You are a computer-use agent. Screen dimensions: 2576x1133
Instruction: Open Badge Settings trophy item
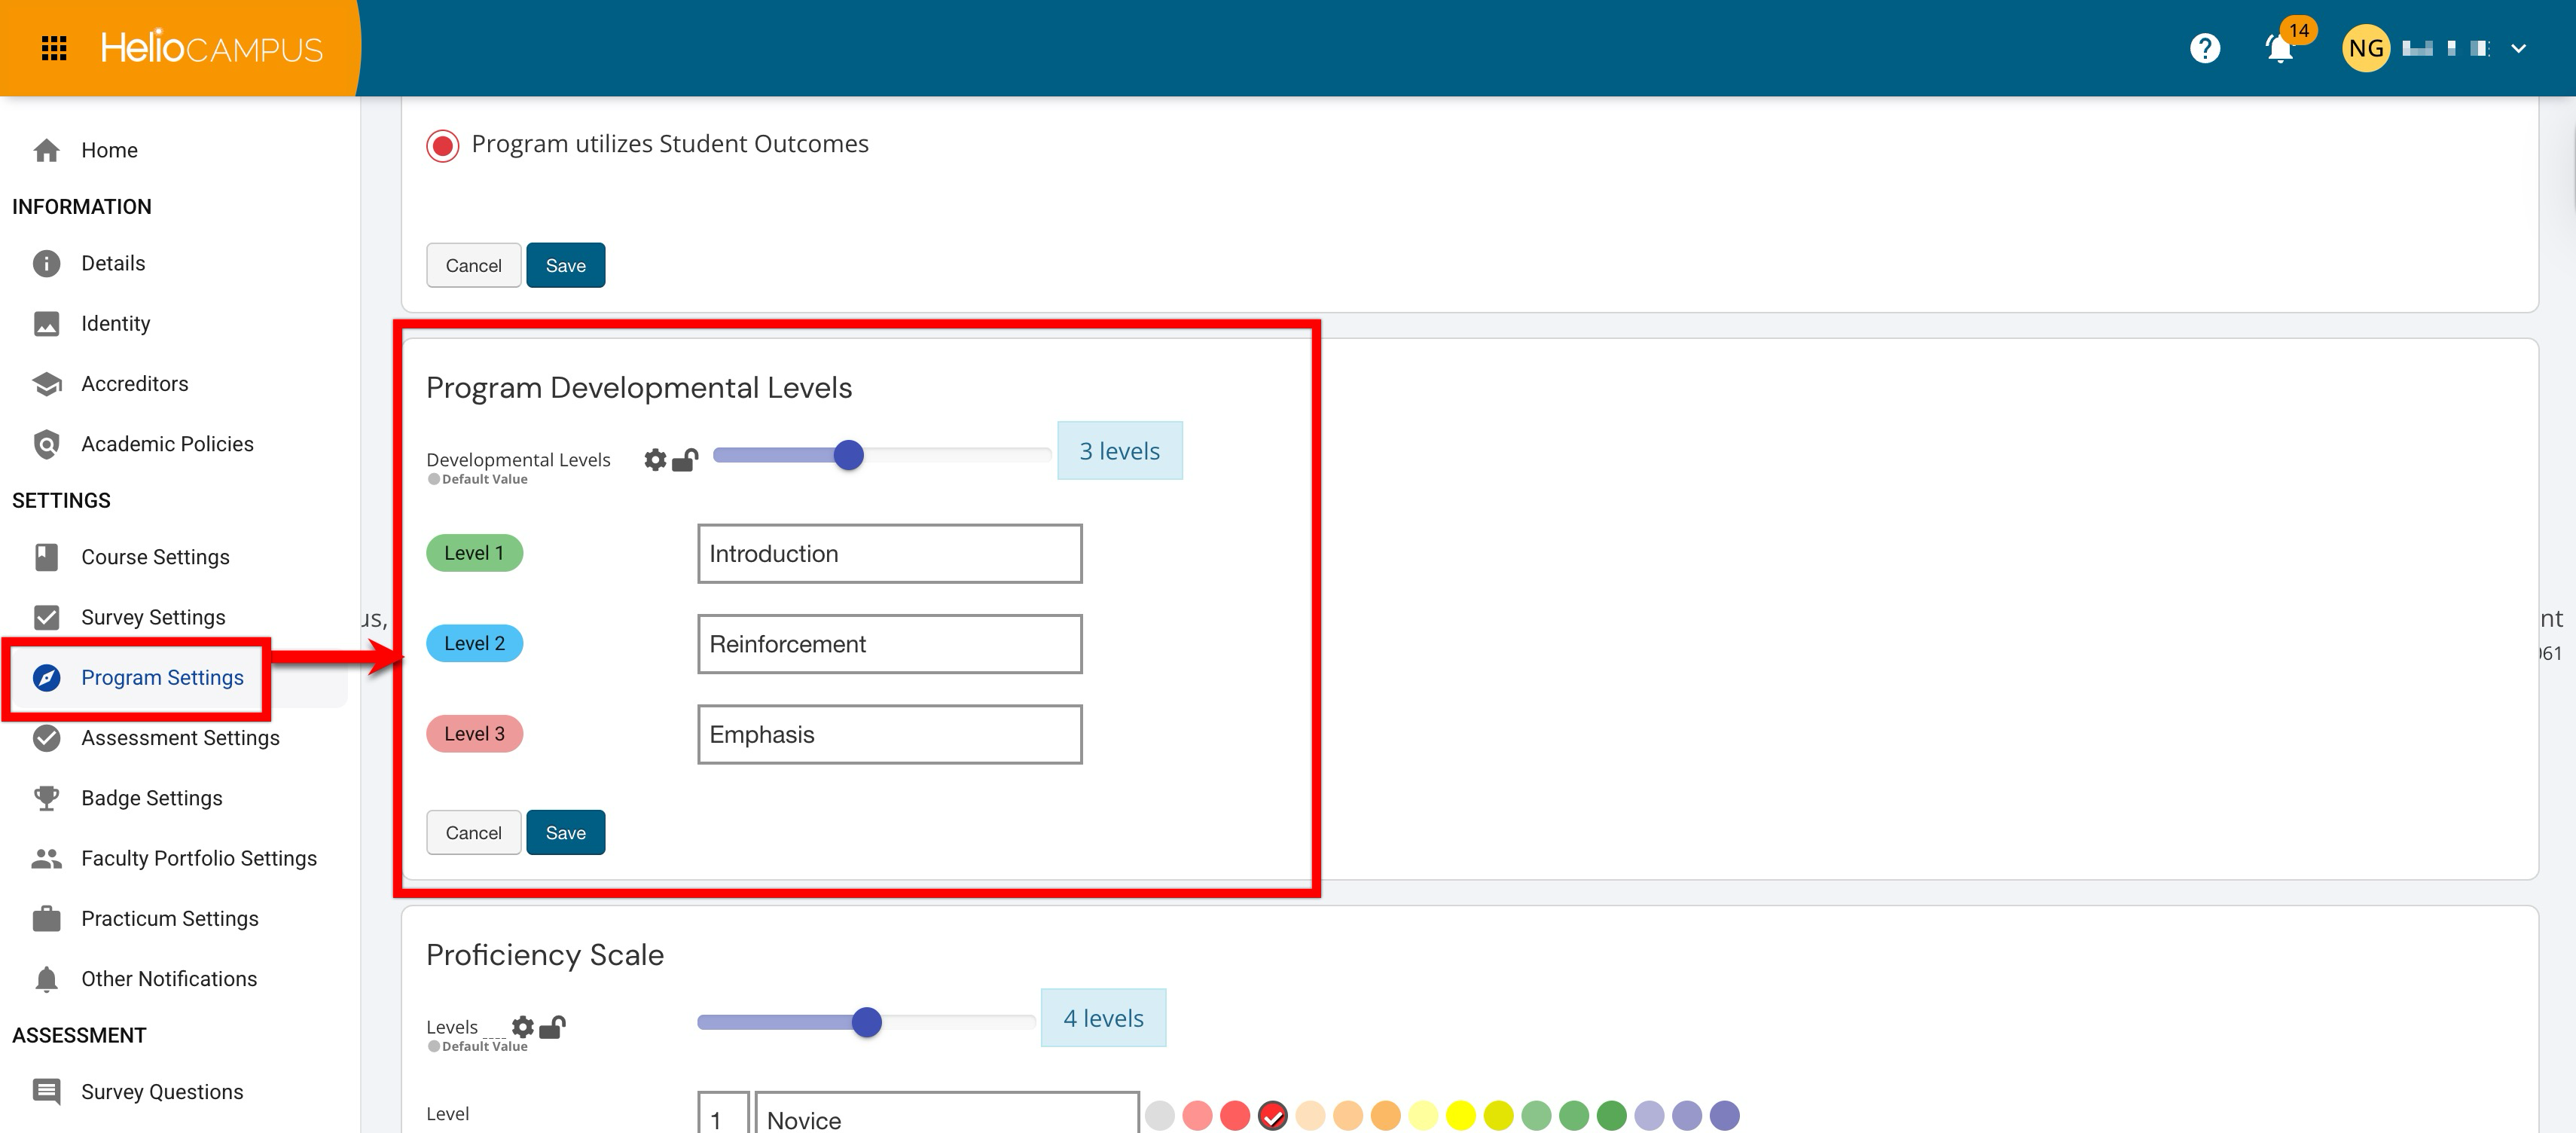pos(151,798)
